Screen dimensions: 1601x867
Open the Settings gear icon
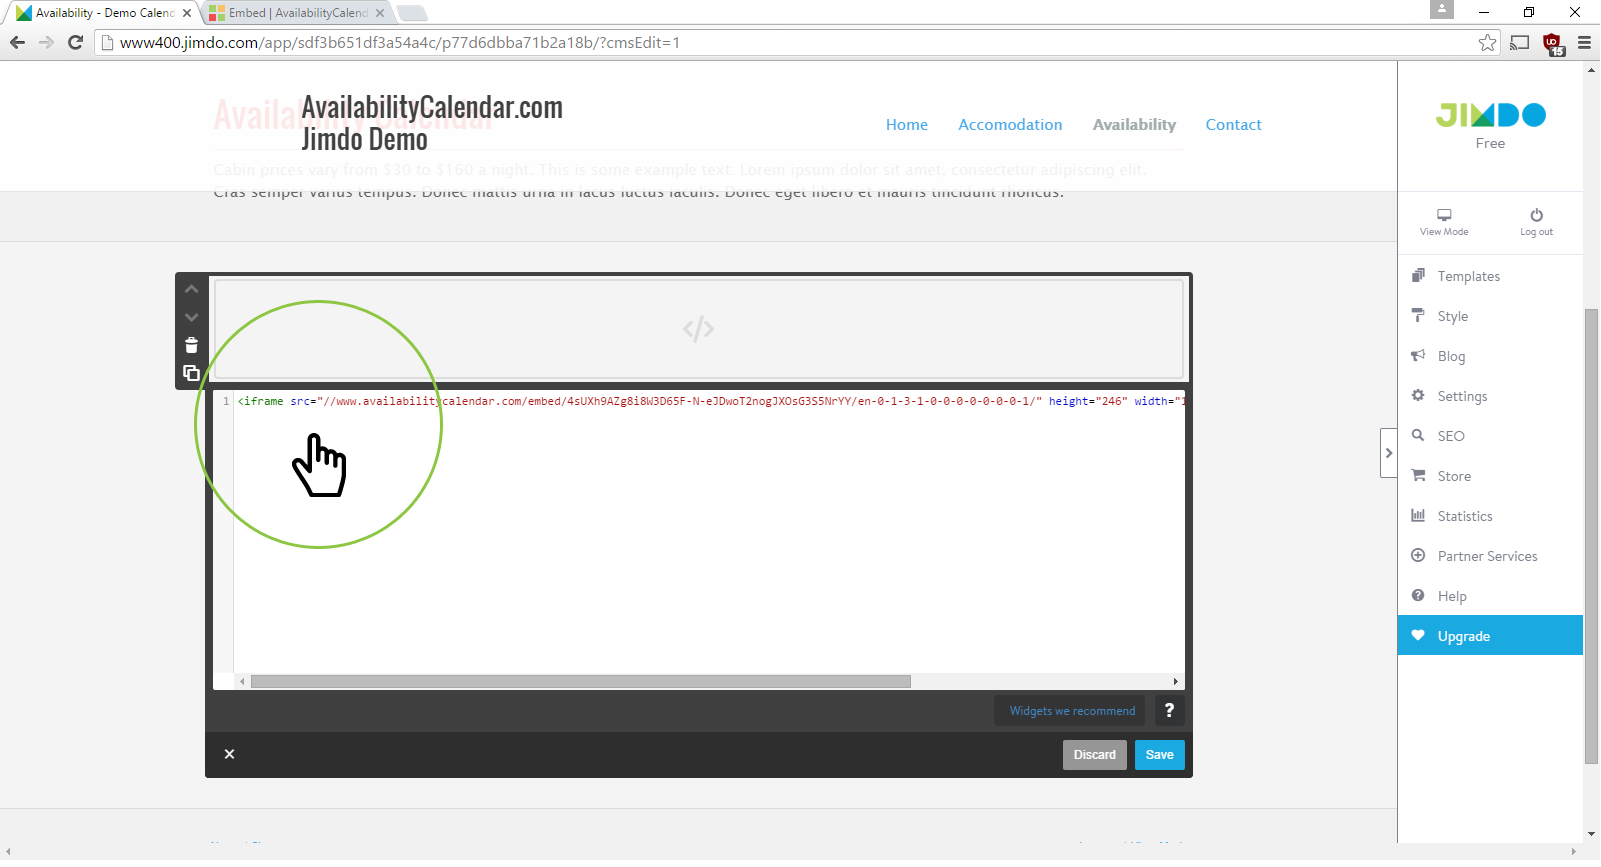click(x=1418, y=395)
